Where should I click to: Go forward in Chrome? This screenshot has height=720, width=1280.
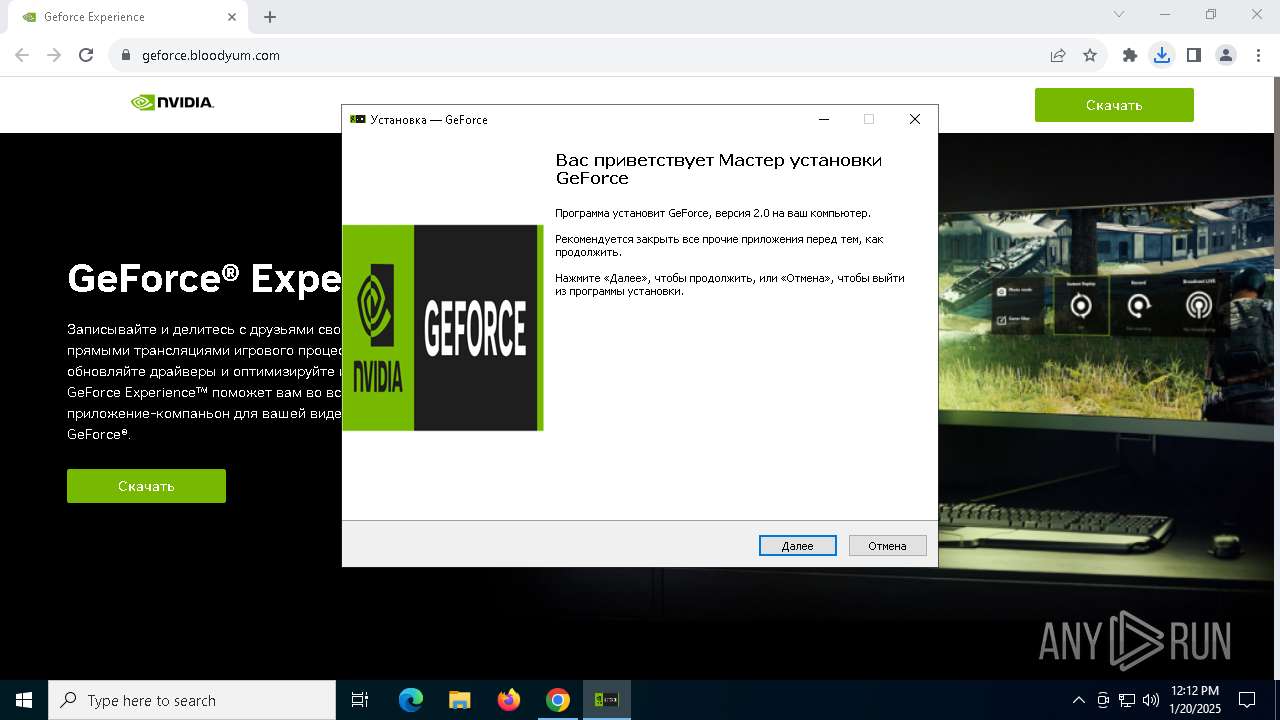54,55
